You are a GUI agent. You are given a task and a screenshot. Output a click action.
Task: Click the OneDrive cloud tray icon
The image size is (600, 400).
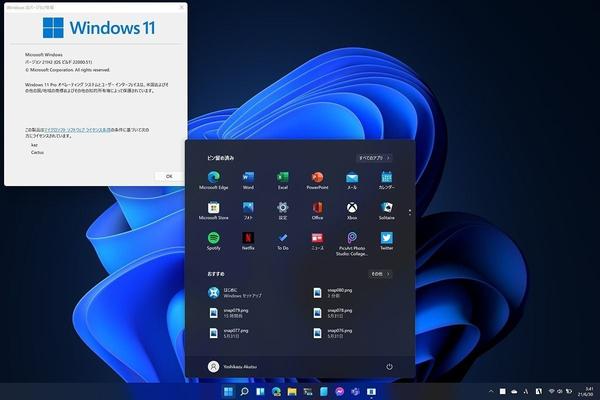coord(514,391)
